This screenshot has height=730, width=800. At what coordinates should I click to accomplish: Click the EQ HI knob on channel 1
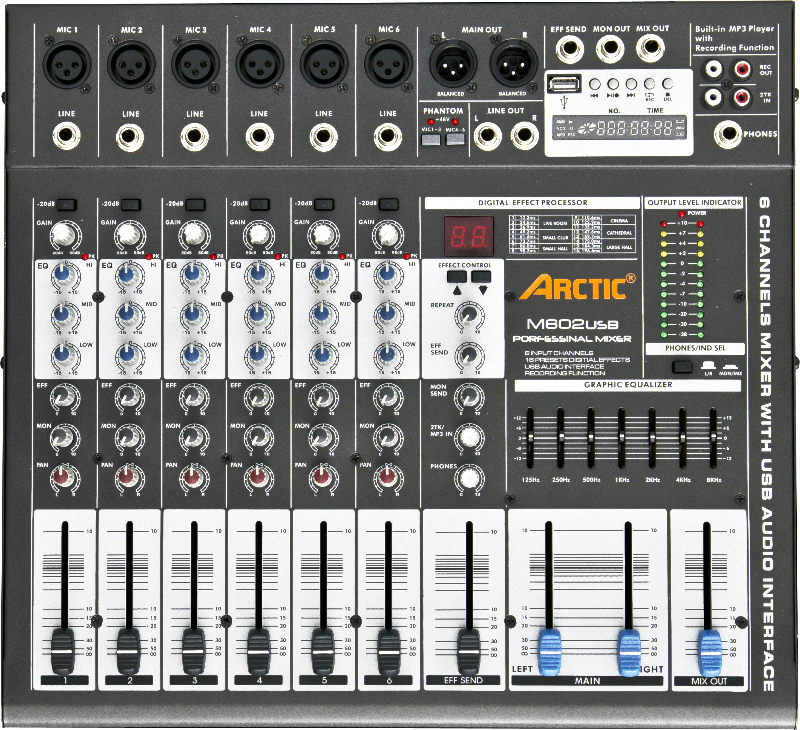coord(64,275)
